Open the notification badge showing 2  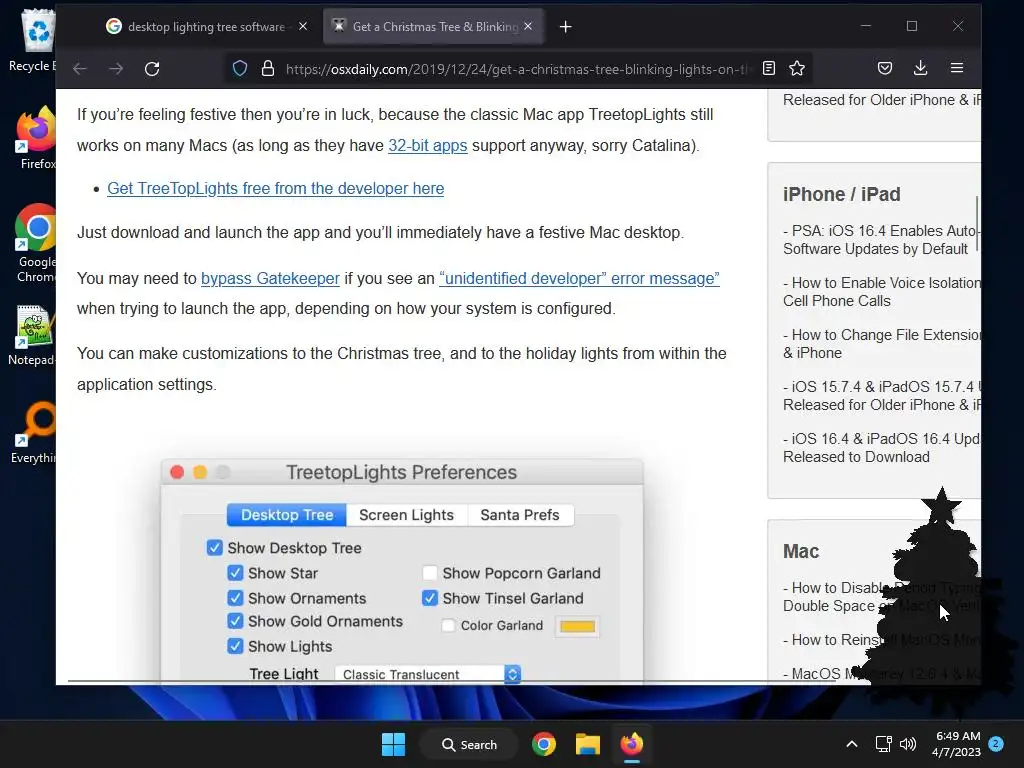996,744
